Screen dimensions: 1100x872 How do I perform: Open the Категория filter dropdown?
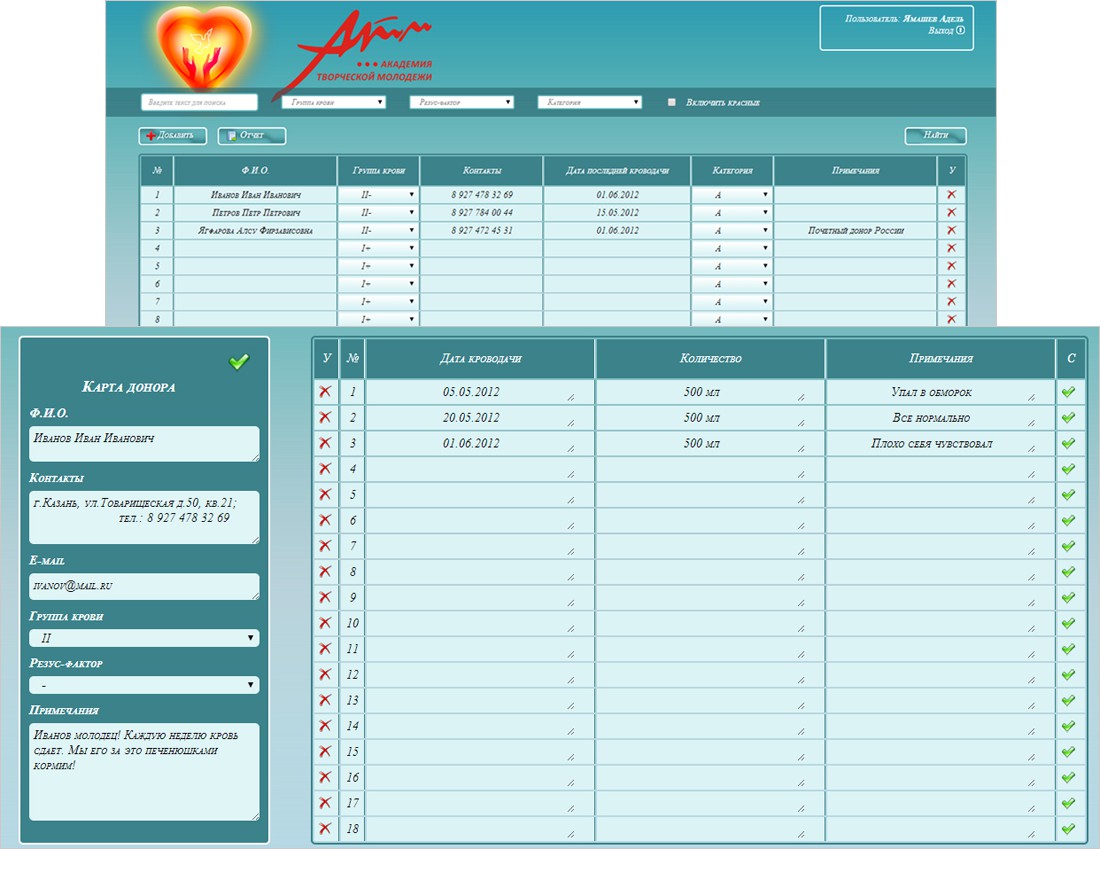click(590, 102)
